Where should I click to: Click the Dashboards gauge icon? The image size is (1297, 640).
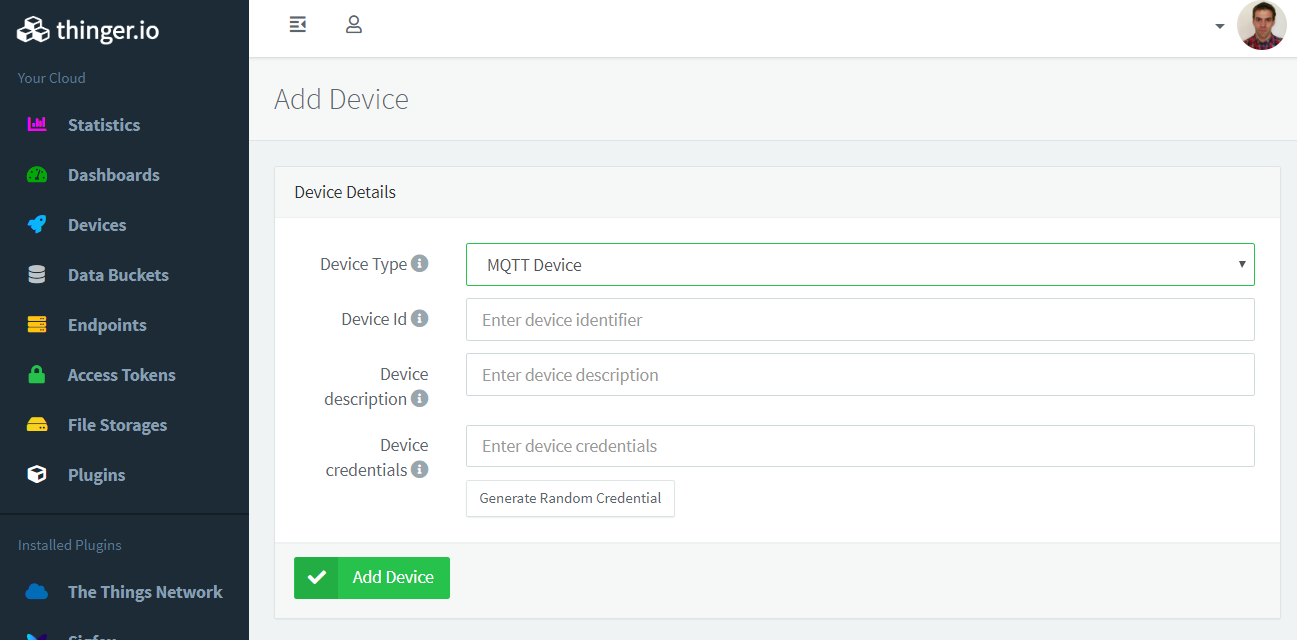(37, 175)
